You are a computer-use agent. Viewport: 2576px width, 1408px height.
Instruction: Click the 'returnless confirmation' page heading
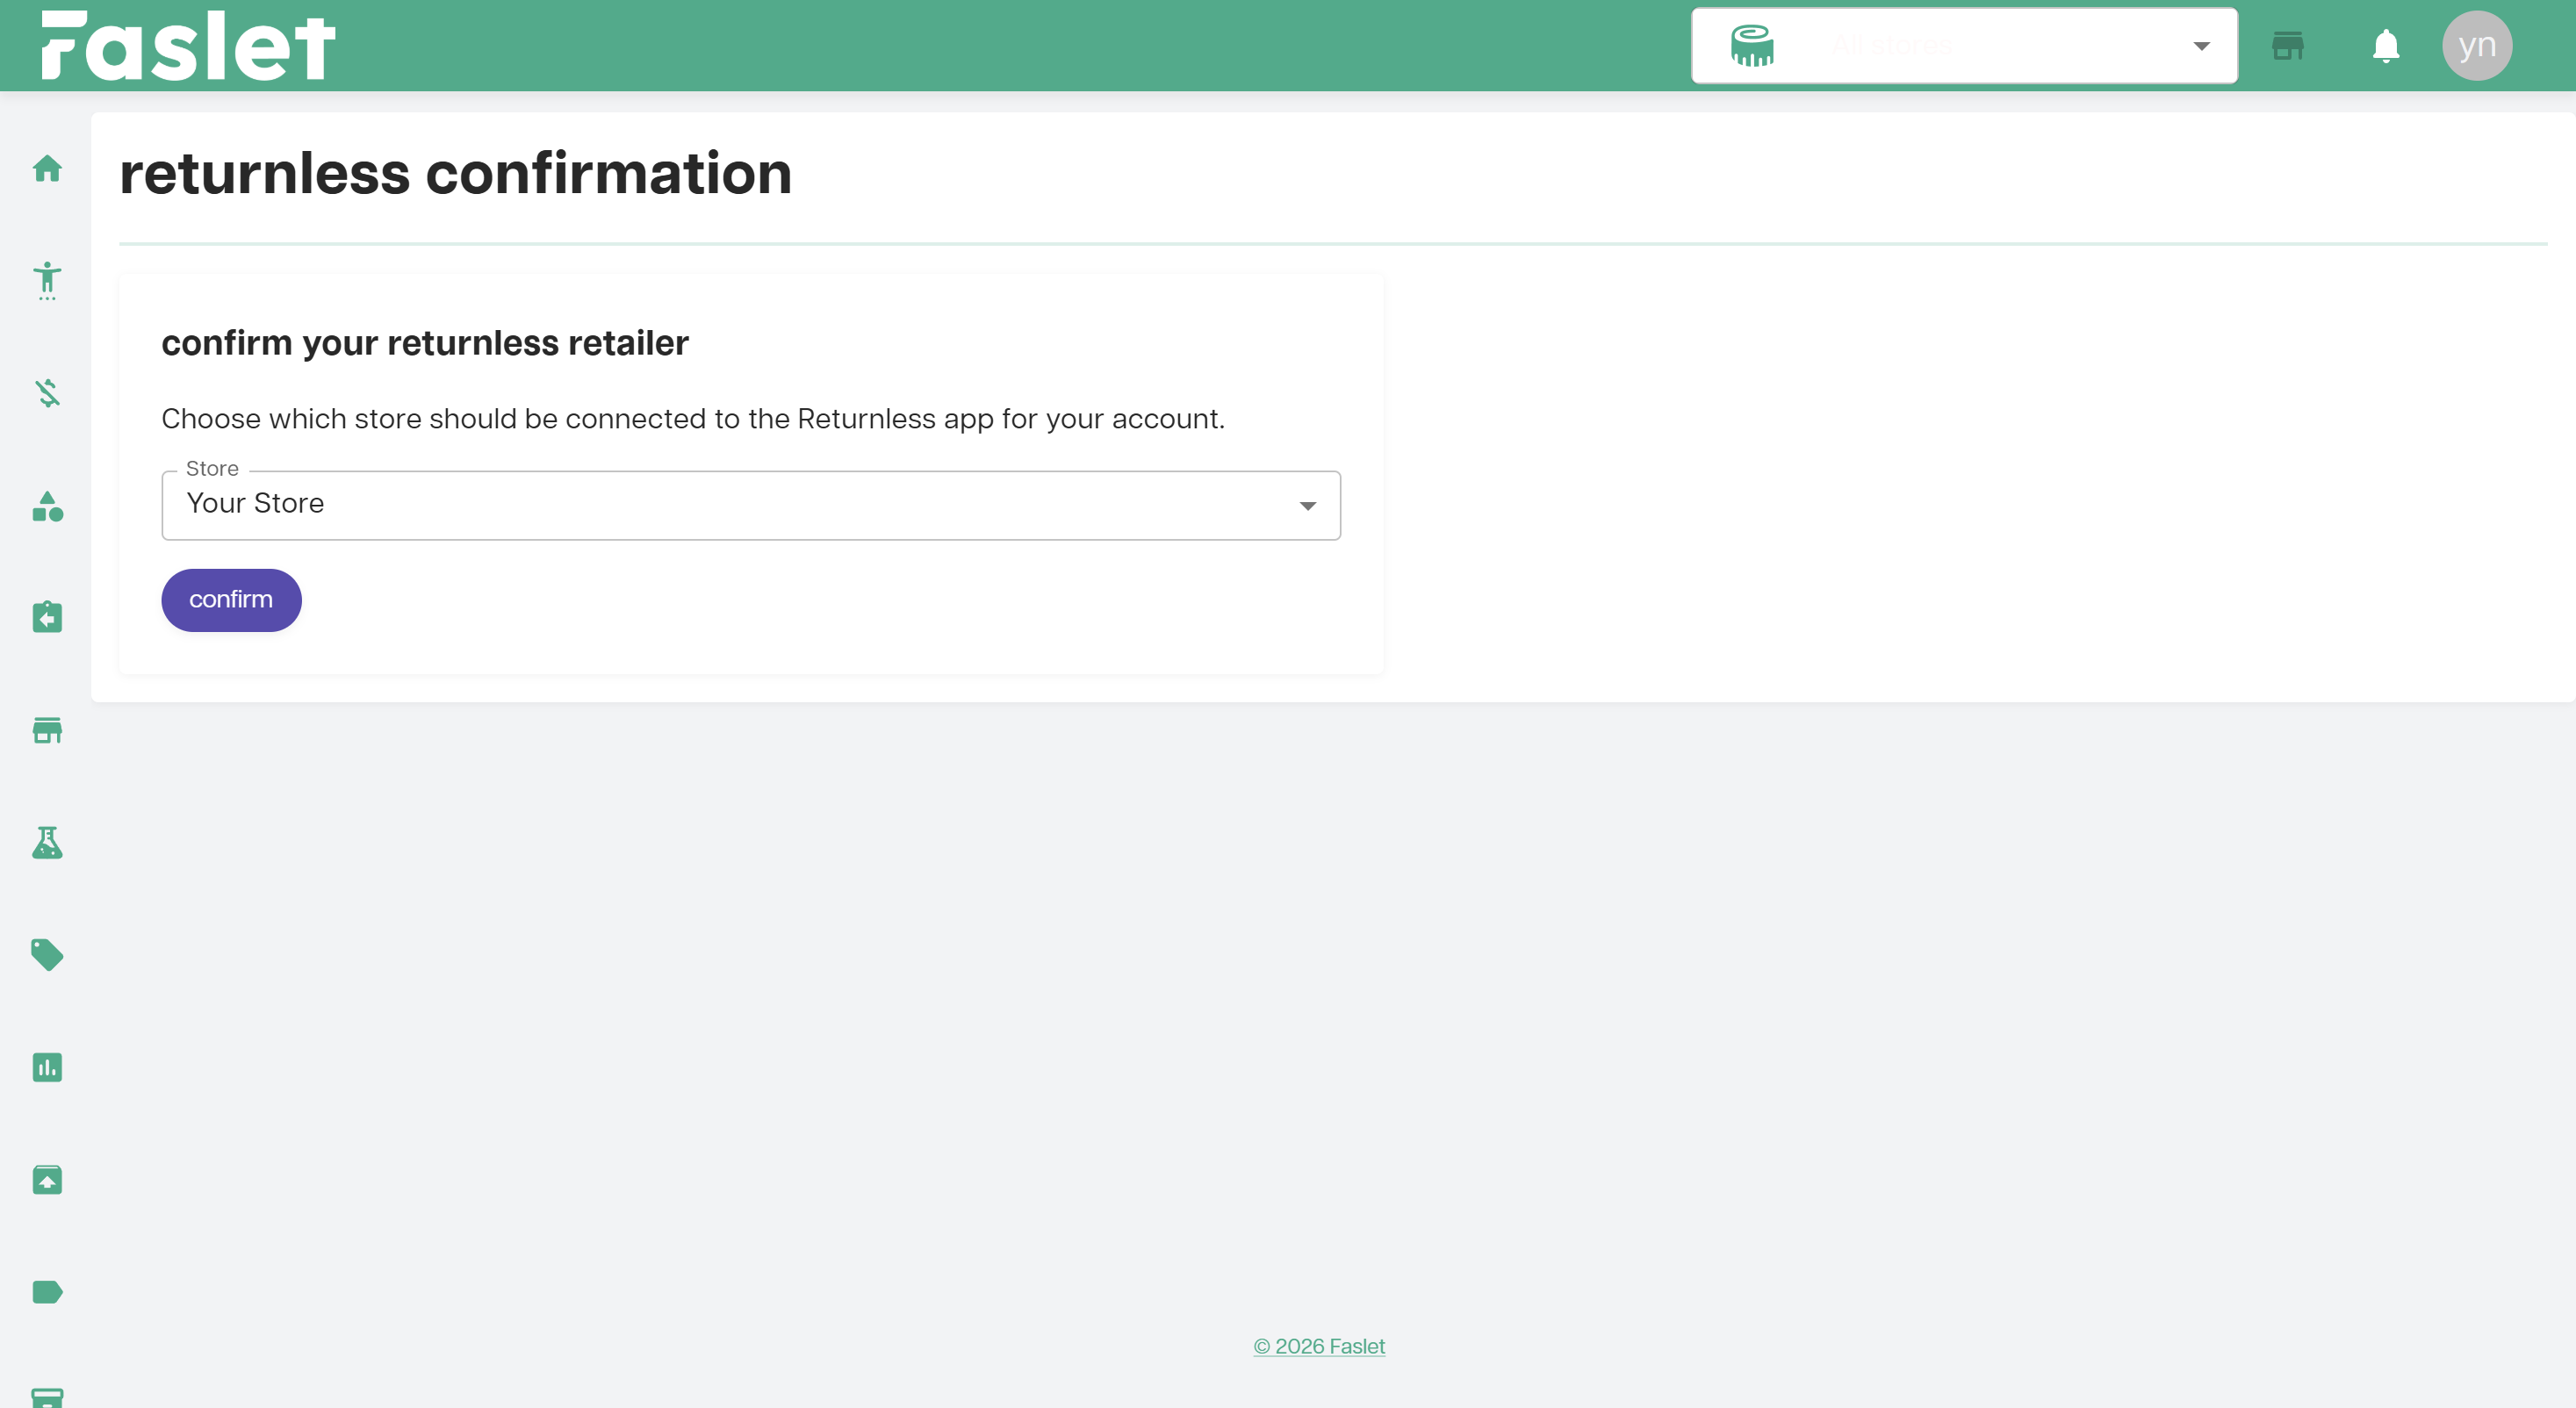click(456, 173)
